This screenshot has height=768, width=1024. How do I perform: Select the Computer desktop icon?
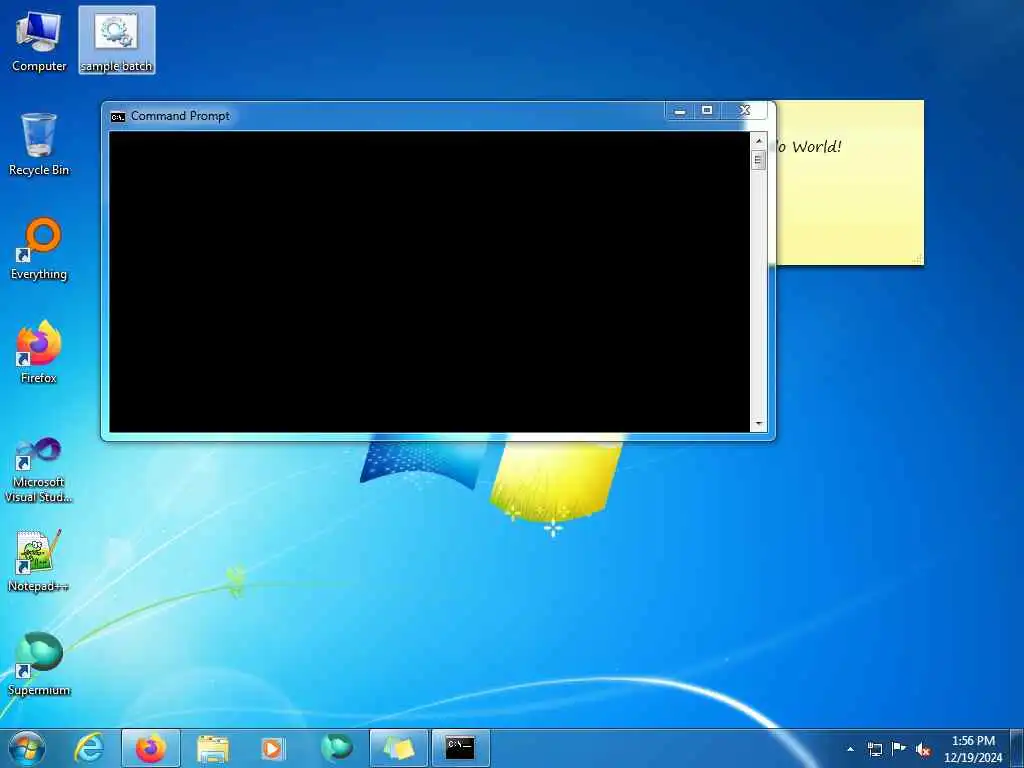(39, 40)
